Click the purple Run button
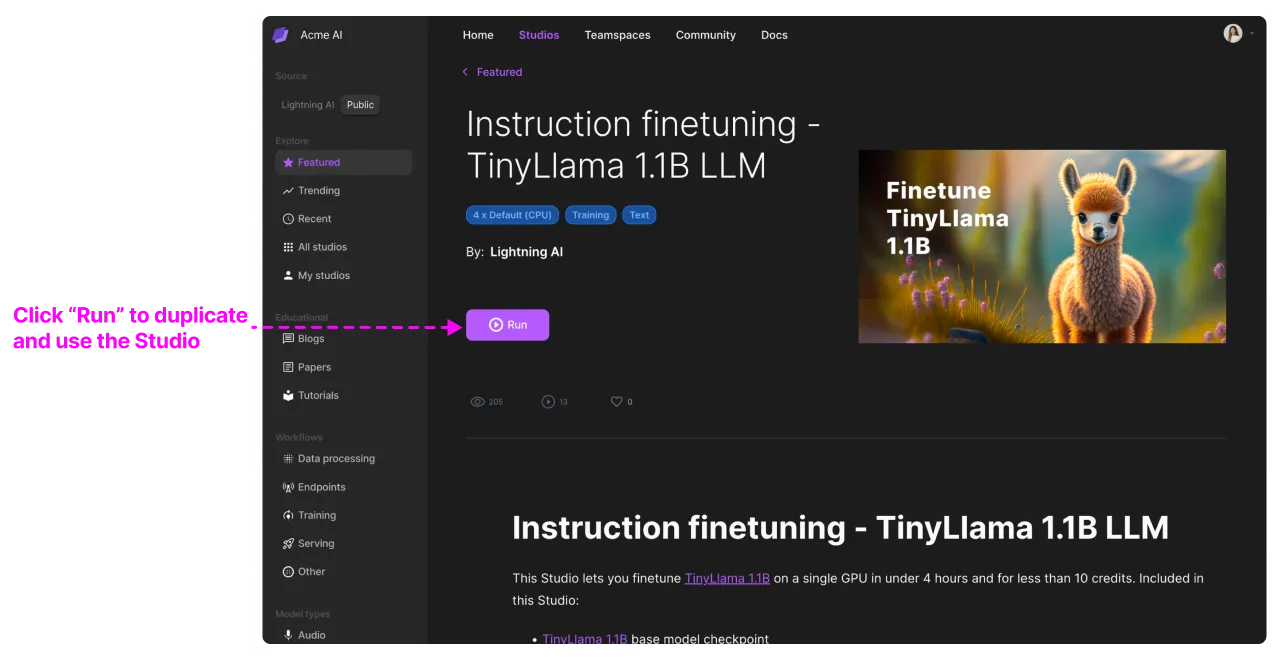Viewport: 1280px width, 660px height. pos(507,325)
